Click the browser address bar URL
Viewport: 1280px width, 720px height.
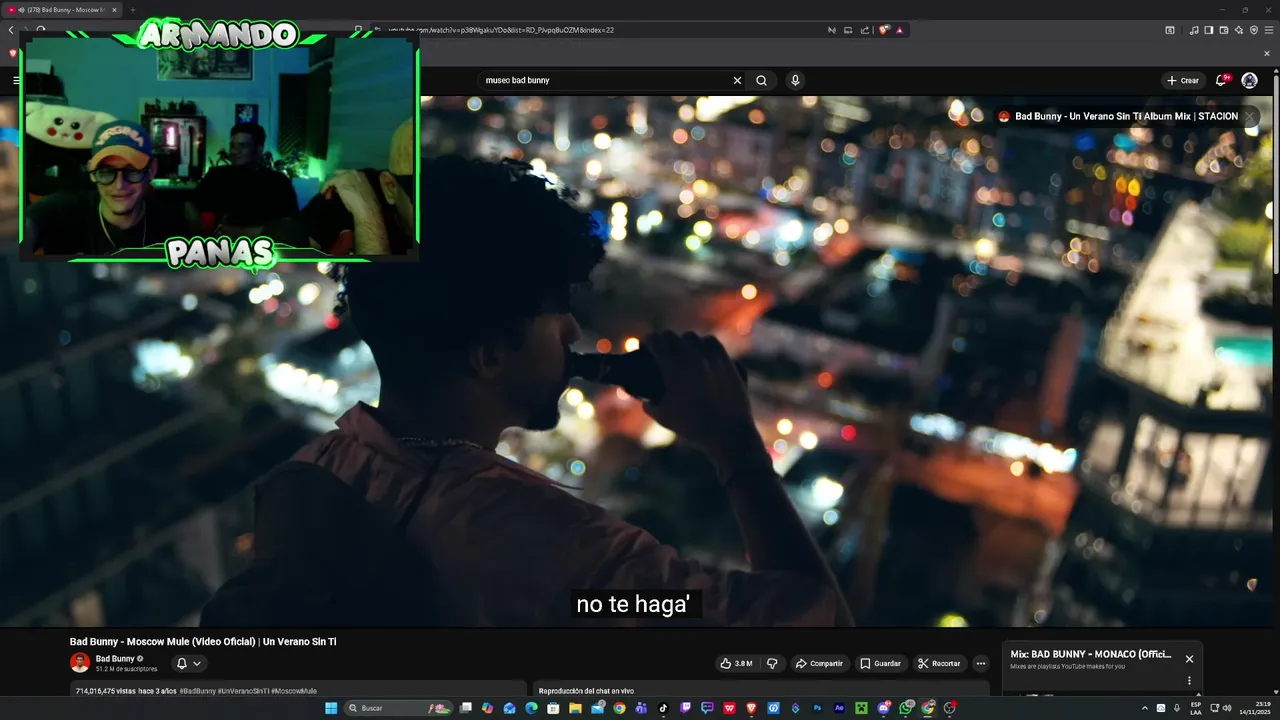pyautogui.click(x=500, y=30)
